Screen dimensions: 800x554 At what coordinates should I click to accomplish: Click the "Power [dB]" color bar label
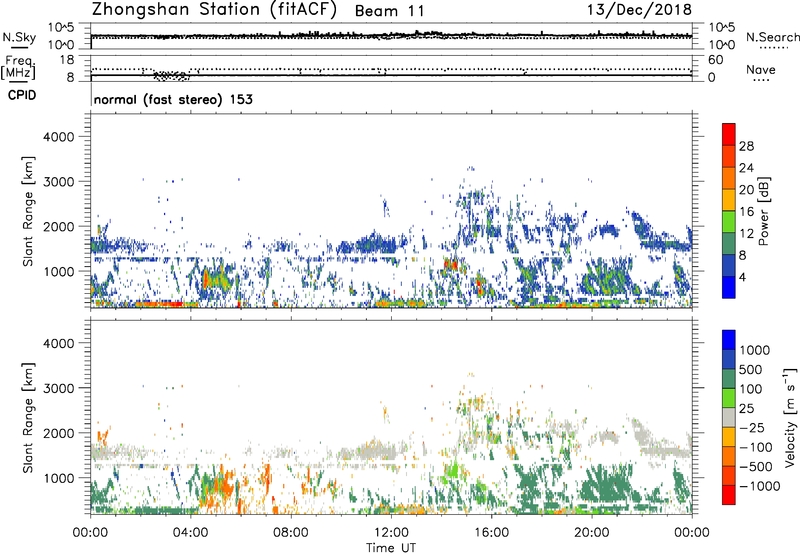pos(763,211)
